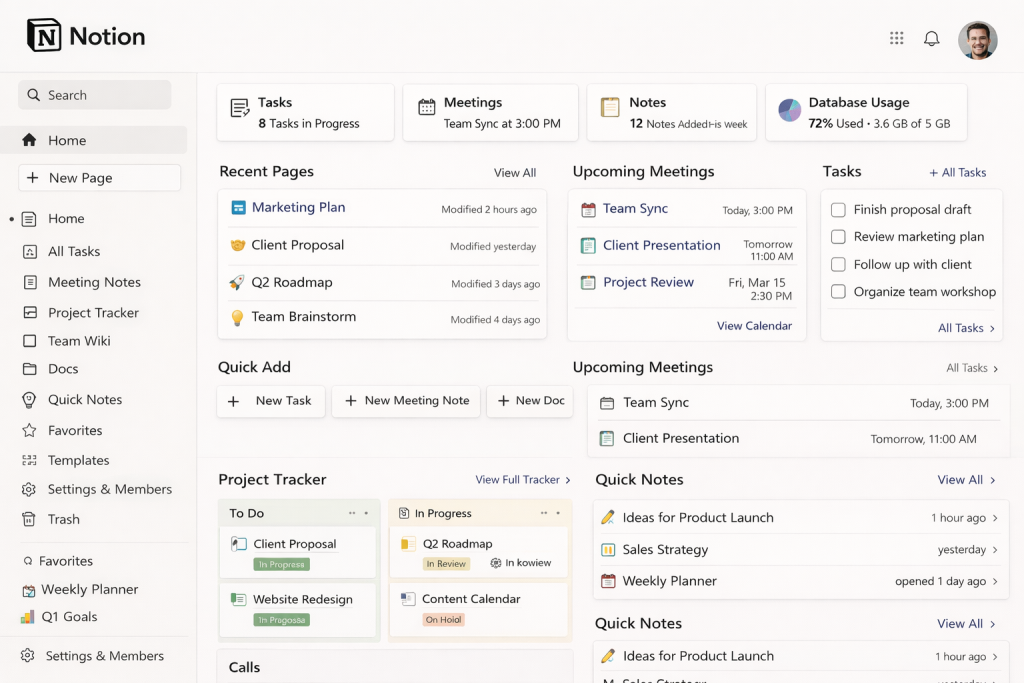Screen dimensions: 1024x683
Task: Open Project Tracker from the sidebar
Action: click(x=93, y=313)
